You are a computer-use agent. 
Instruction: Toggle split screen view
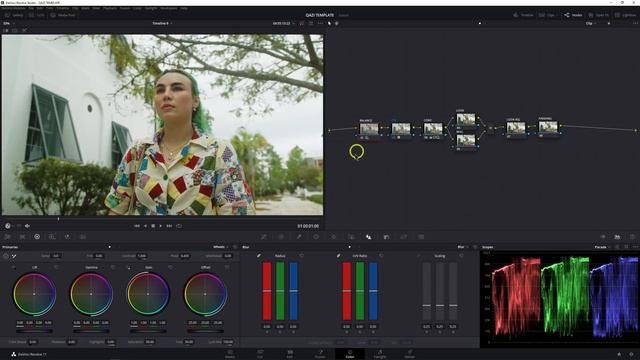(15, 30)
